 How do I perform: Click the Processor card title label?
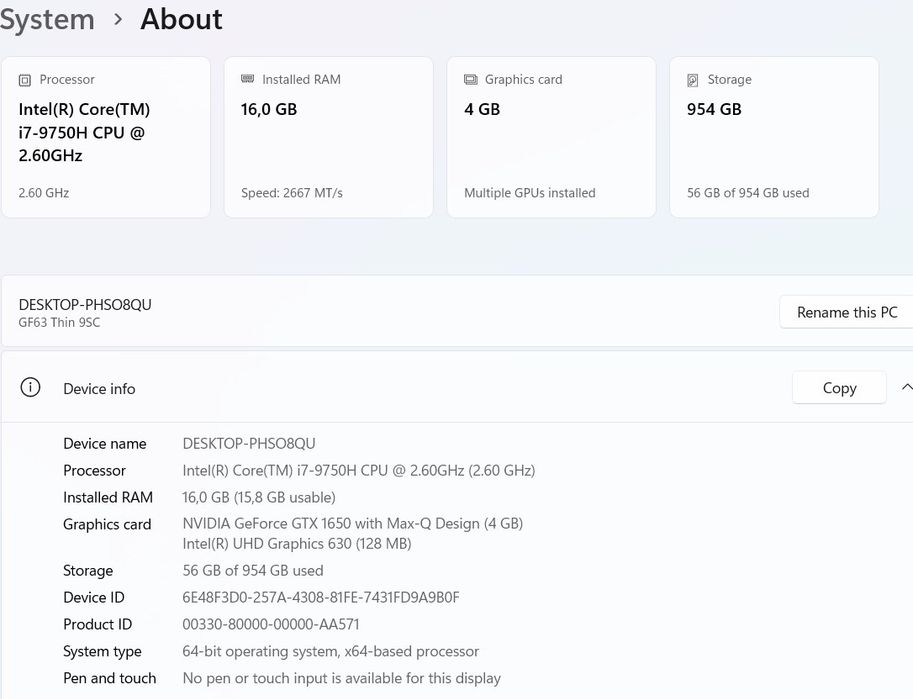tap(67, 80)
